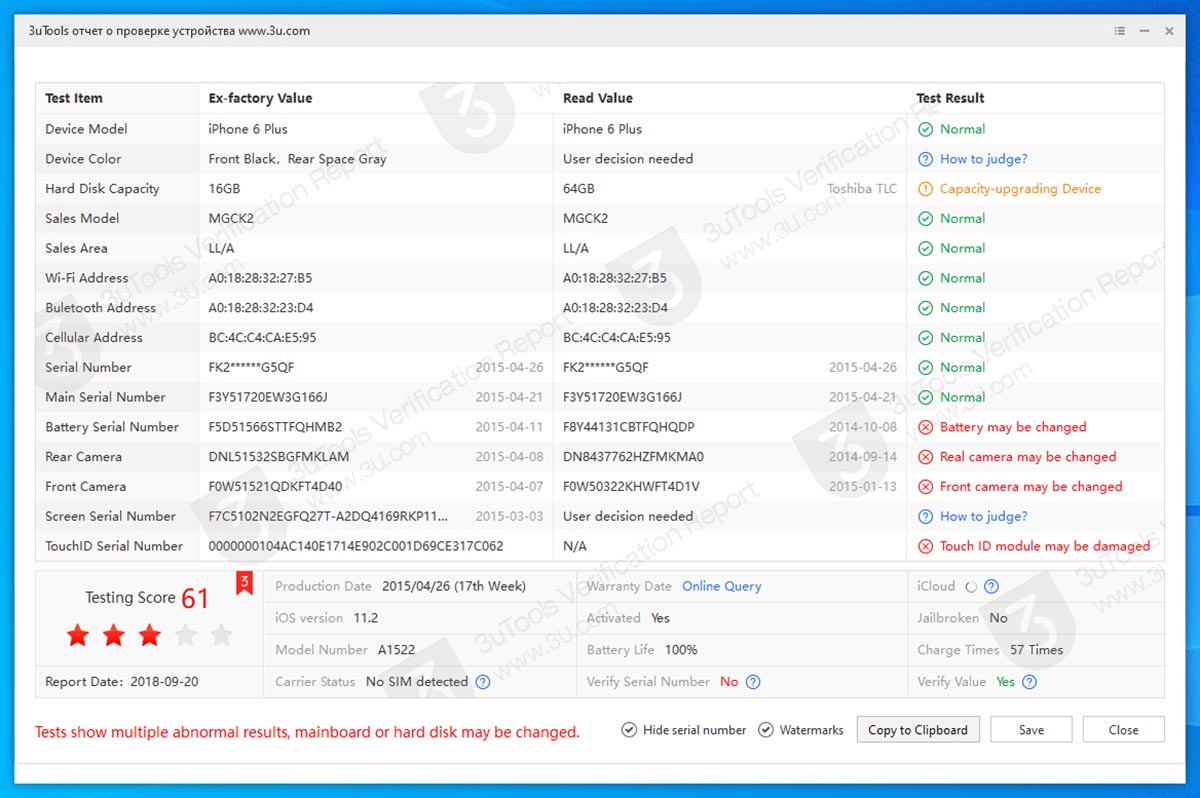Click the help icon next to Verify Serial Number
Screen dimensions: 1200x798
(754, 682)
